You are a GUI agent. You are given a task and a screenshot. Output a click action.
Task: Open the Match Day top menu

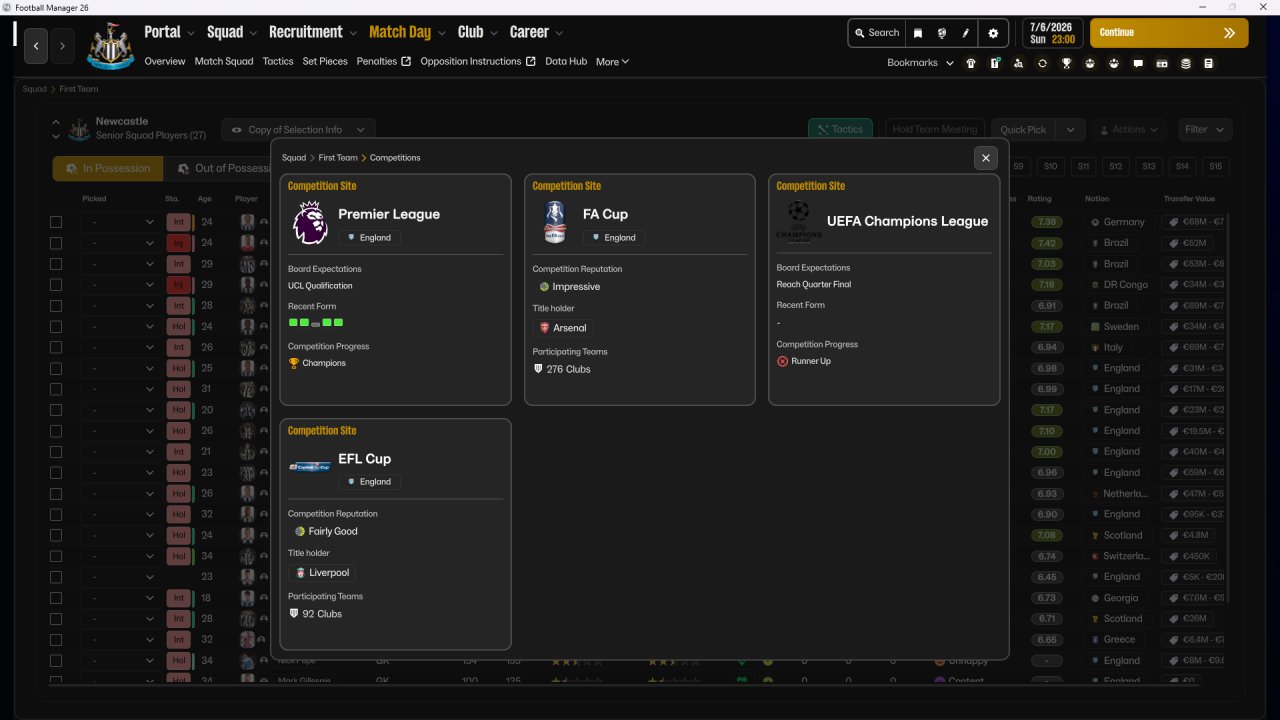[400, 32]
